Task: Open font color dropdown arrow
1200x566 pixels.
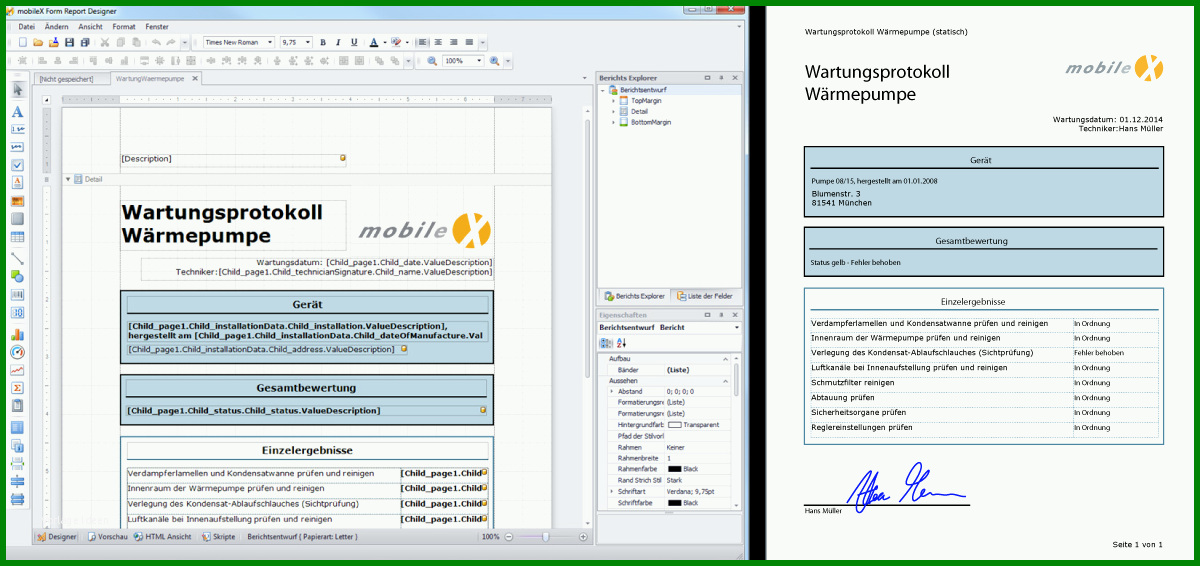Action: click(384, 42)
